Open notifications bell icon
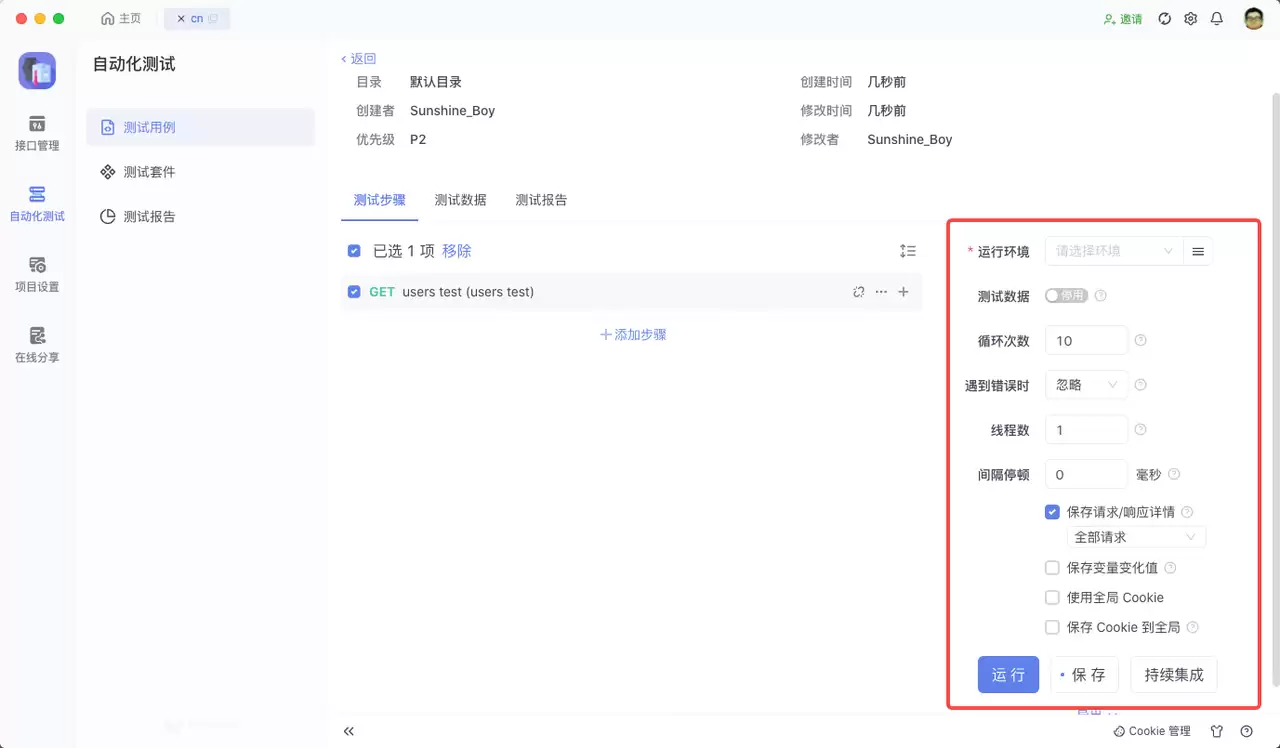 (x=1217, y=19)
